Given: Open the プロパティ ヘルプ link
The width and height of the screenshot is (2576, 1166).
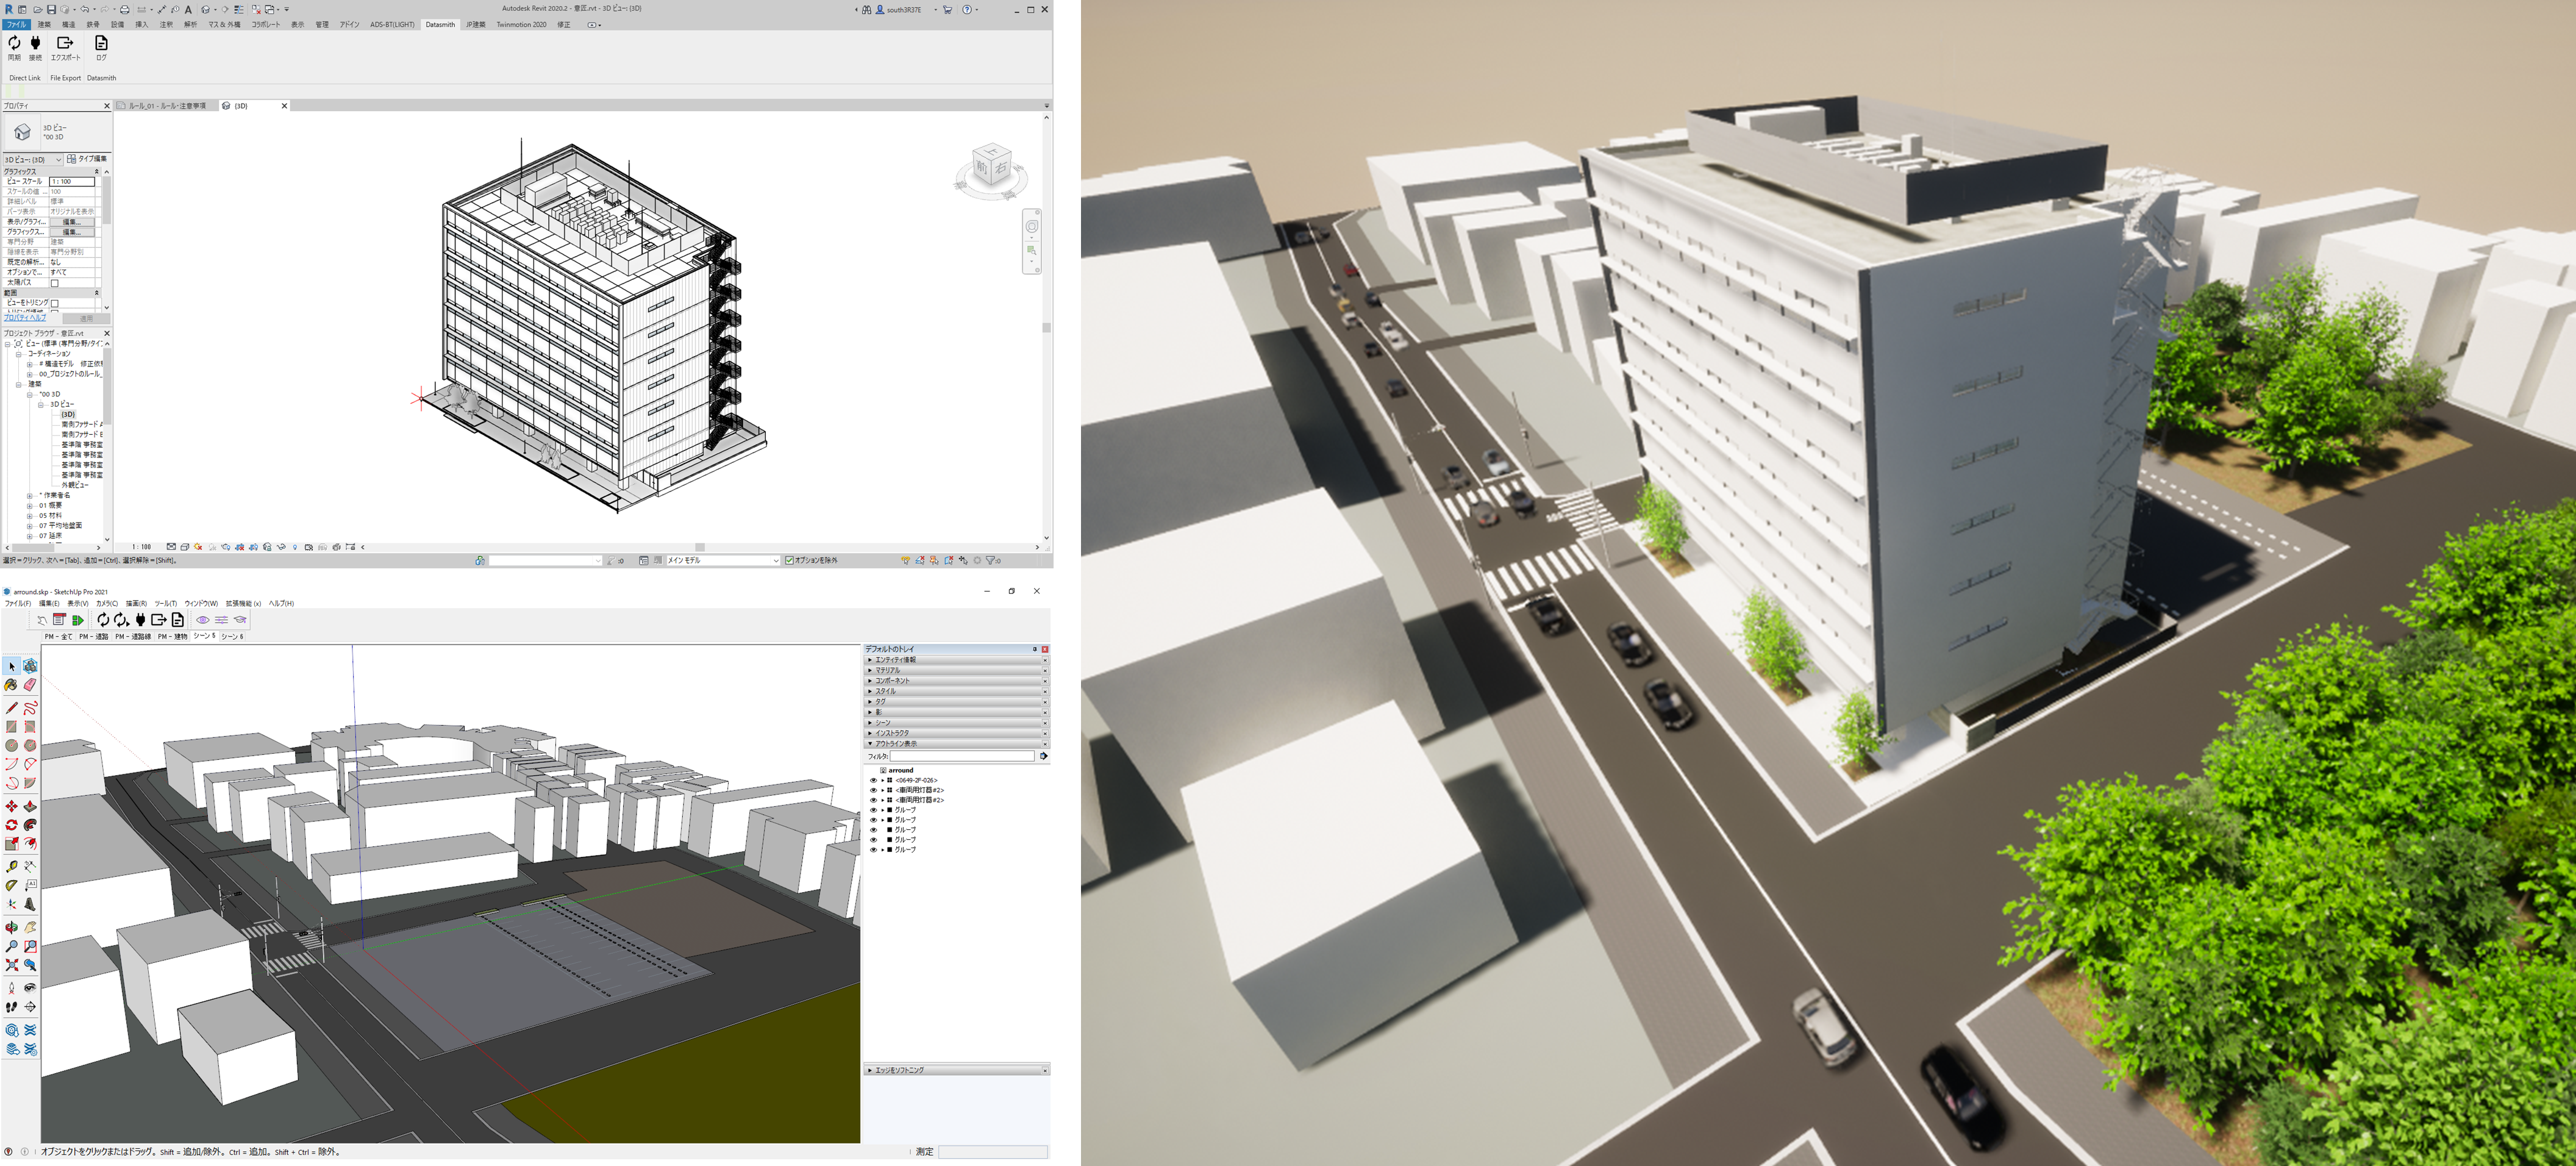Looking at the screenshot, I should [x=25, y=318].
